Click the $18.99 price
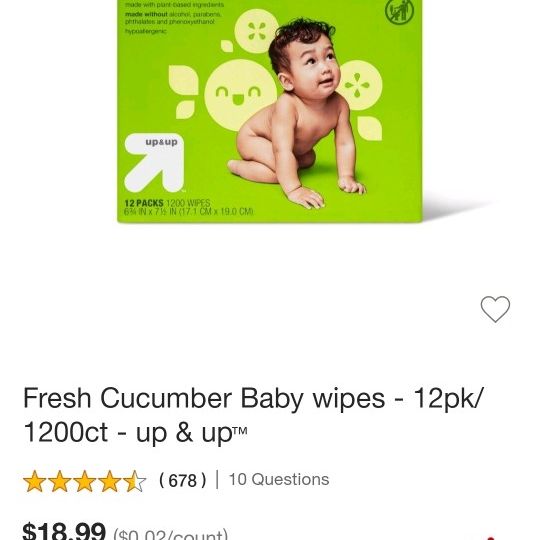Screen dimensions: 540x540 click(x=64, y=531)
